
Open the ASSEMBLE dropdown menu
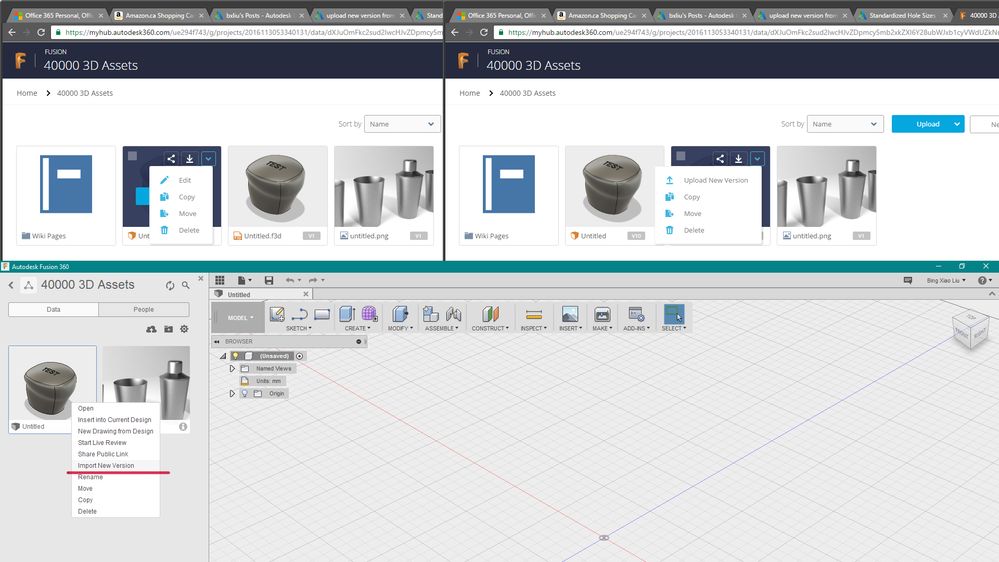[442, 328]
